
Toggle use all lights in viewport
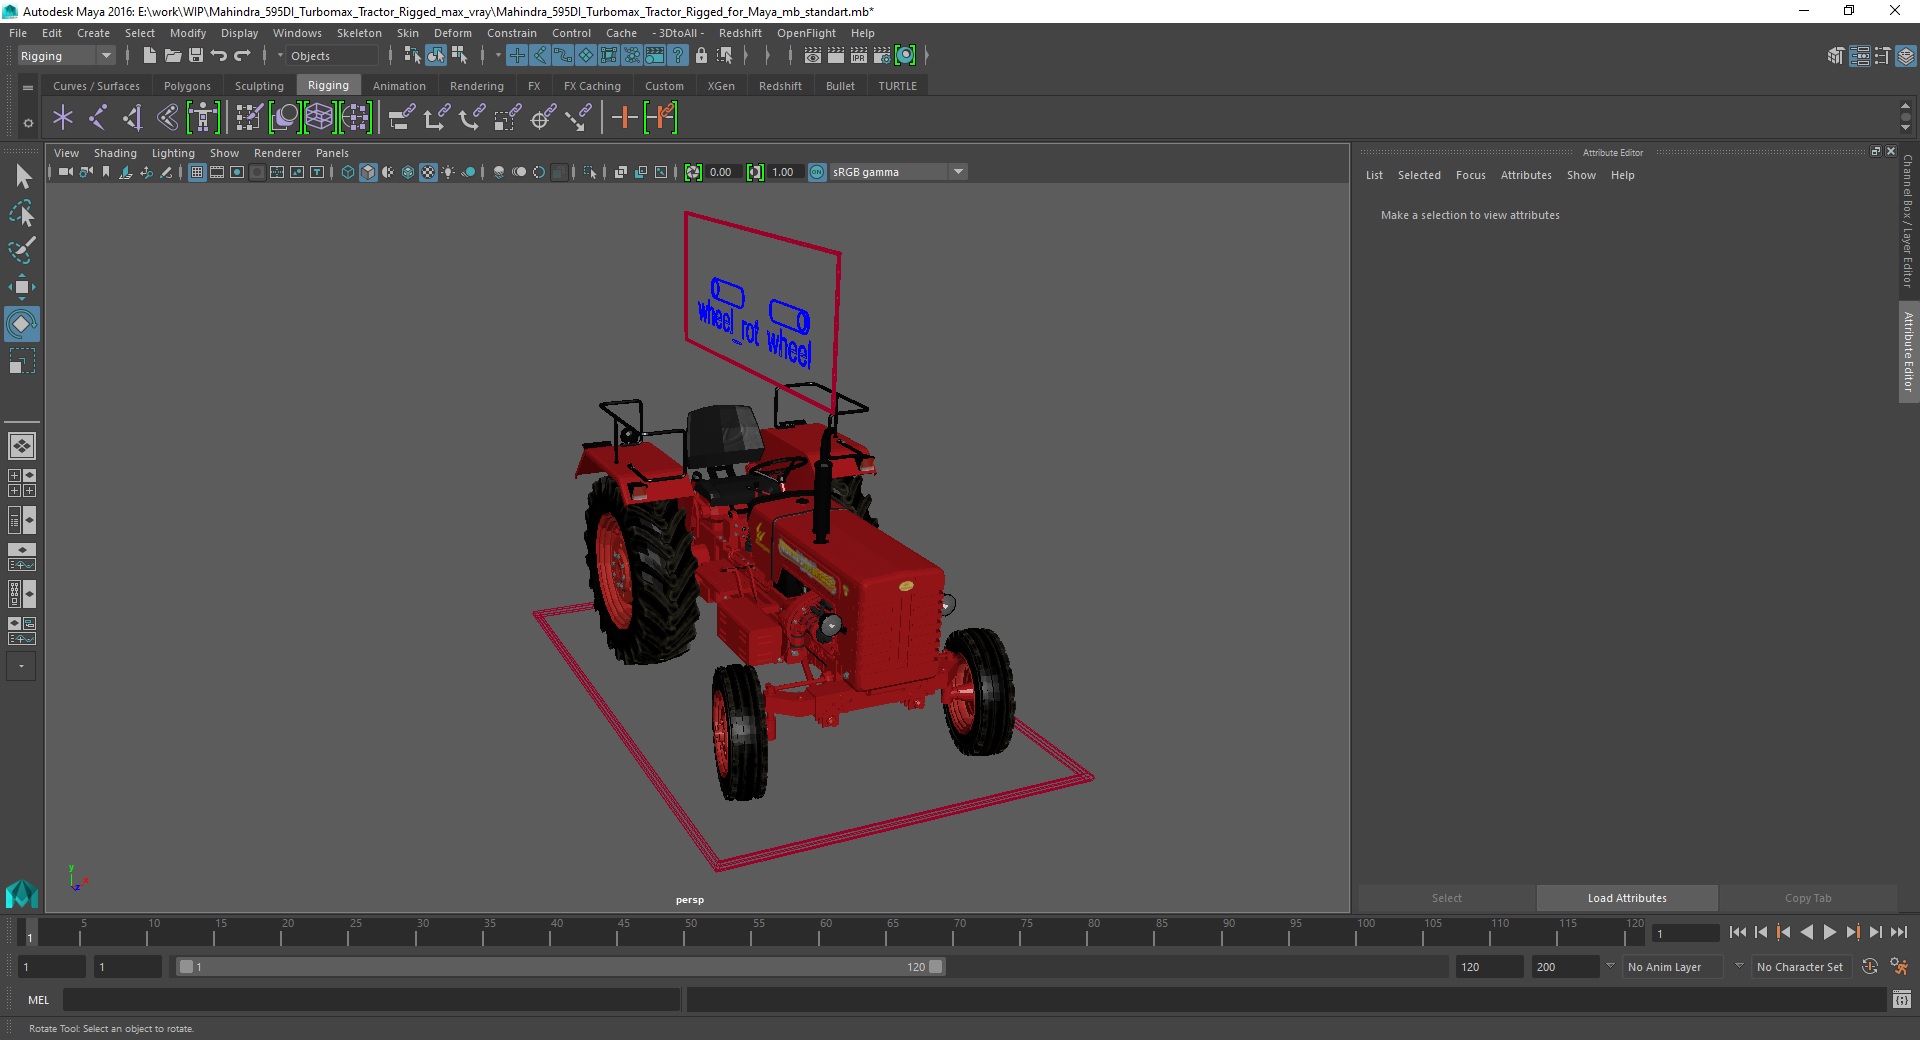click(x=448, y=172)
